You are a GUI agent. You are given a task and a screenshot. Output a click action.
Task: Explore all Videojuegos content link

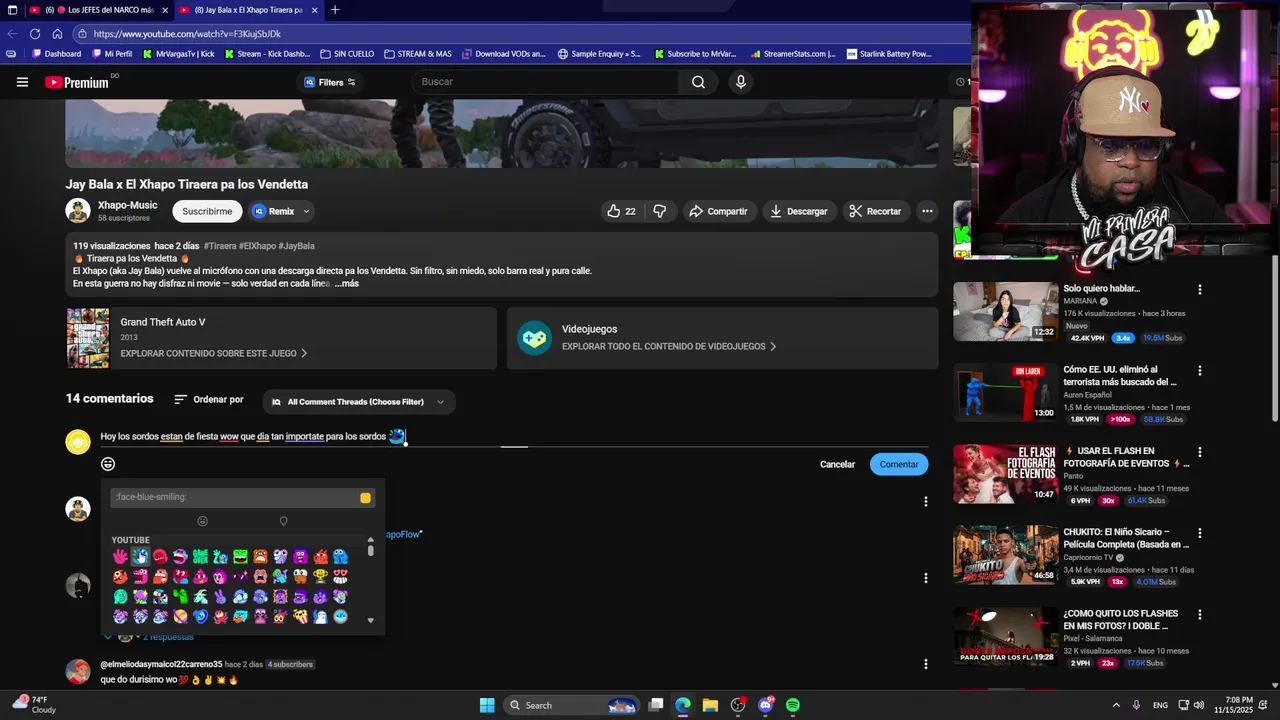click(669, 346)
